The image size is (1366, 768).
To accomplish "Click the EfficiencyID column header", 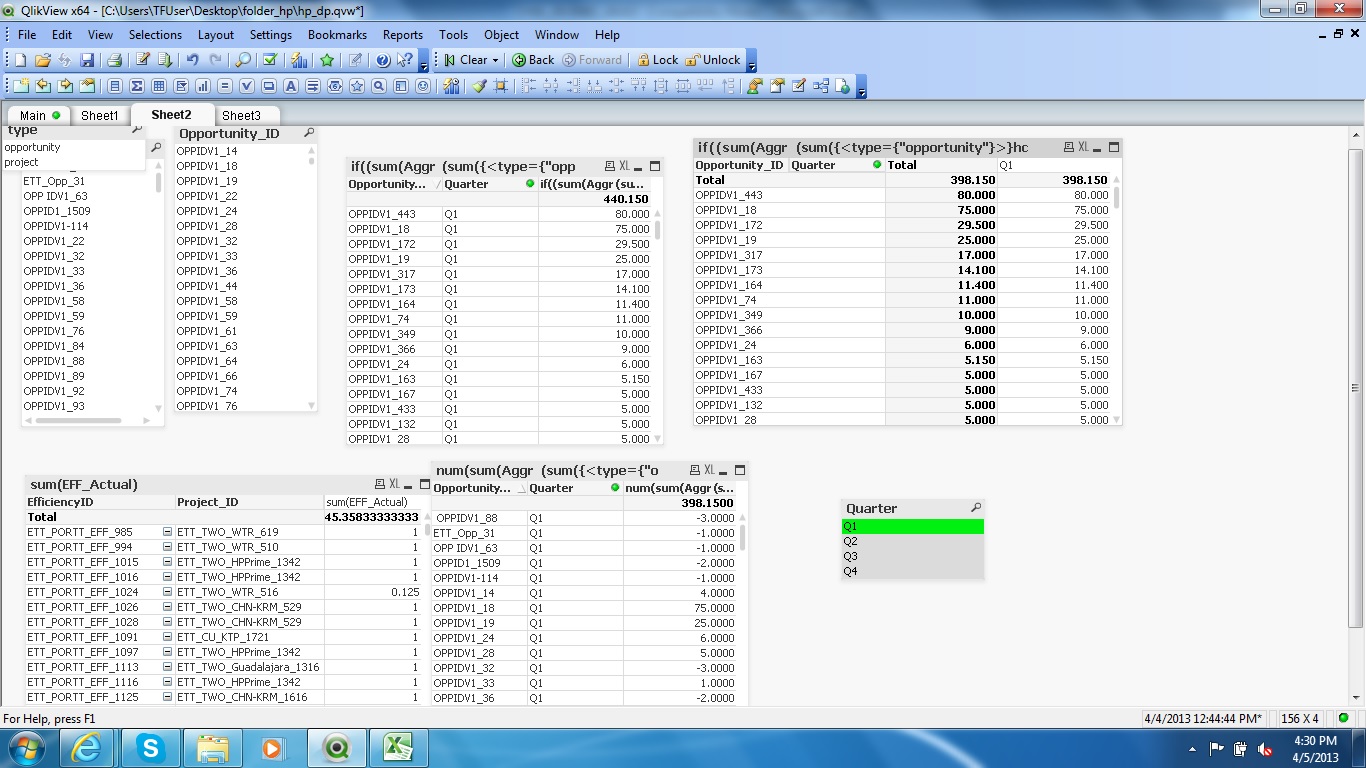I will click(100, 502).
